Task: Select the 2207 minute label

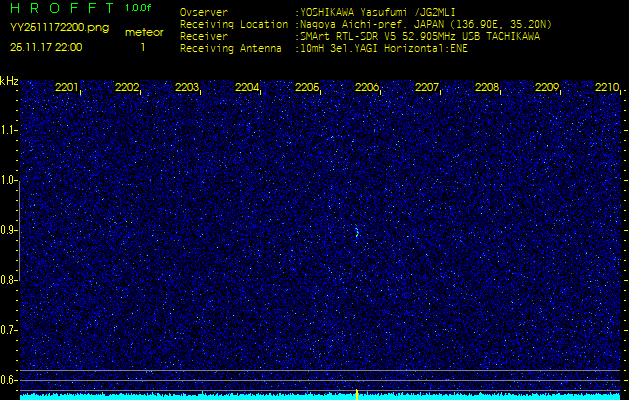Action: point(427,87)
